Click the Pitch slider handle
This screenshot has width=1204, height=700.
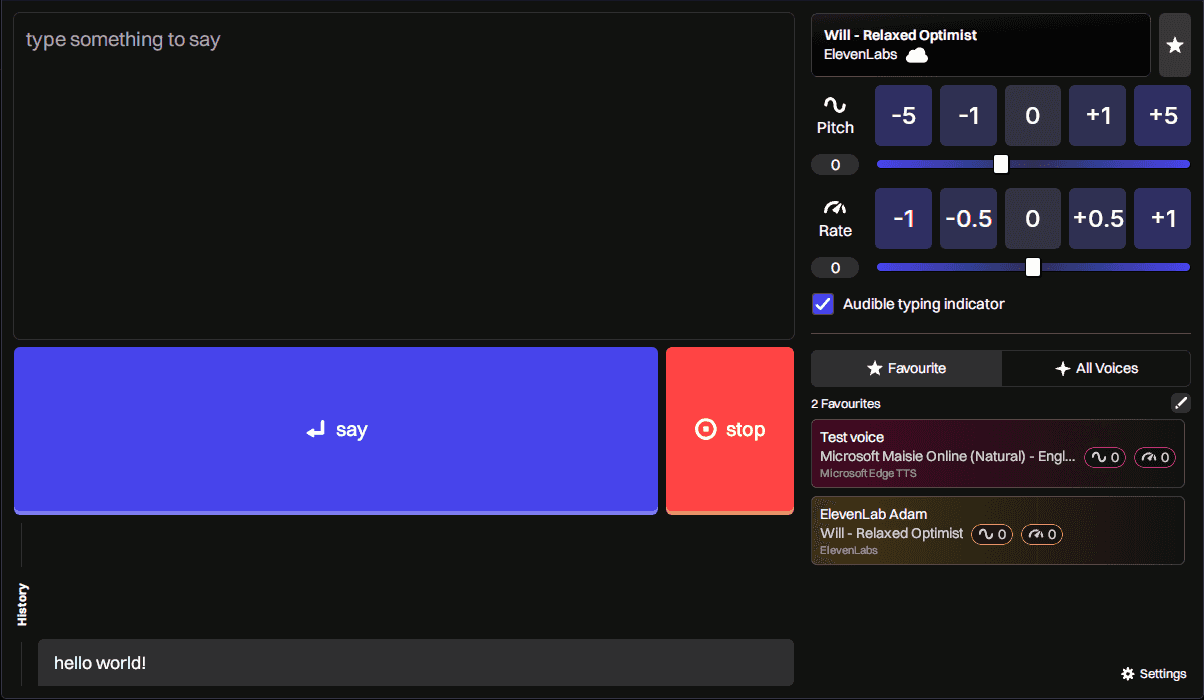1001,164
